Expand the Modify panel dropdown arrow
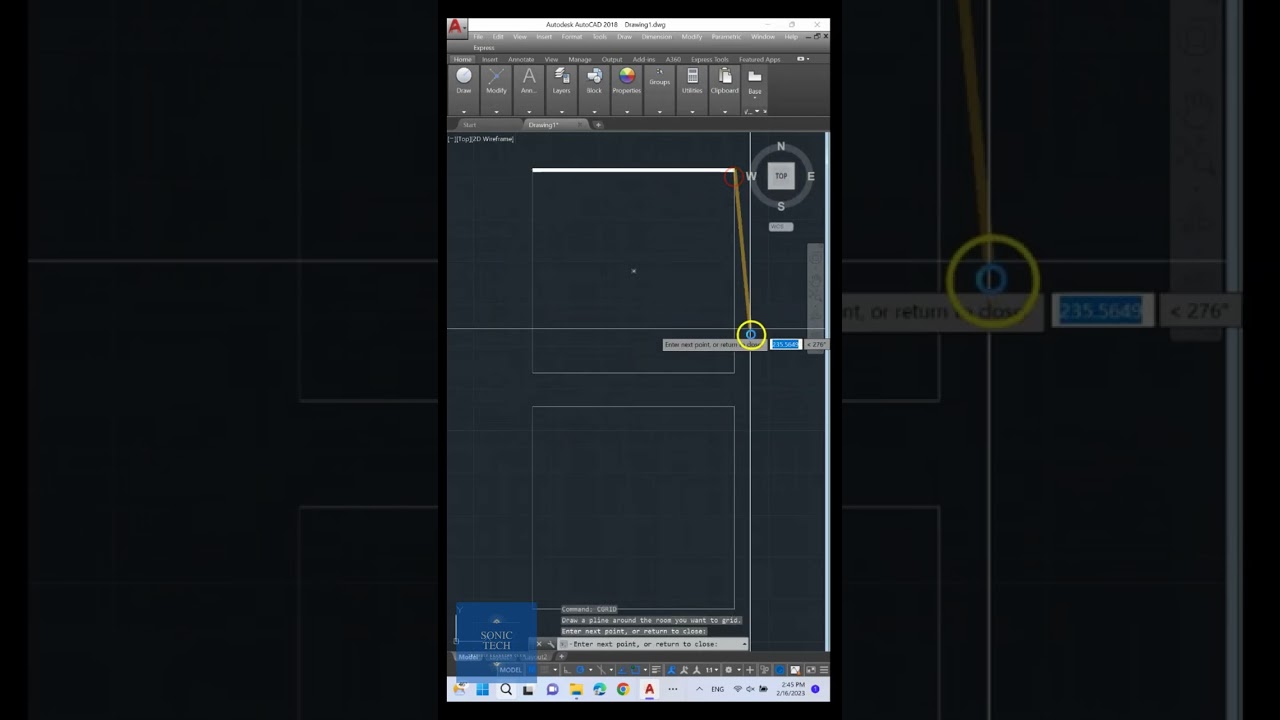Viewport: 1280px width, 720px height. (496, 112)
